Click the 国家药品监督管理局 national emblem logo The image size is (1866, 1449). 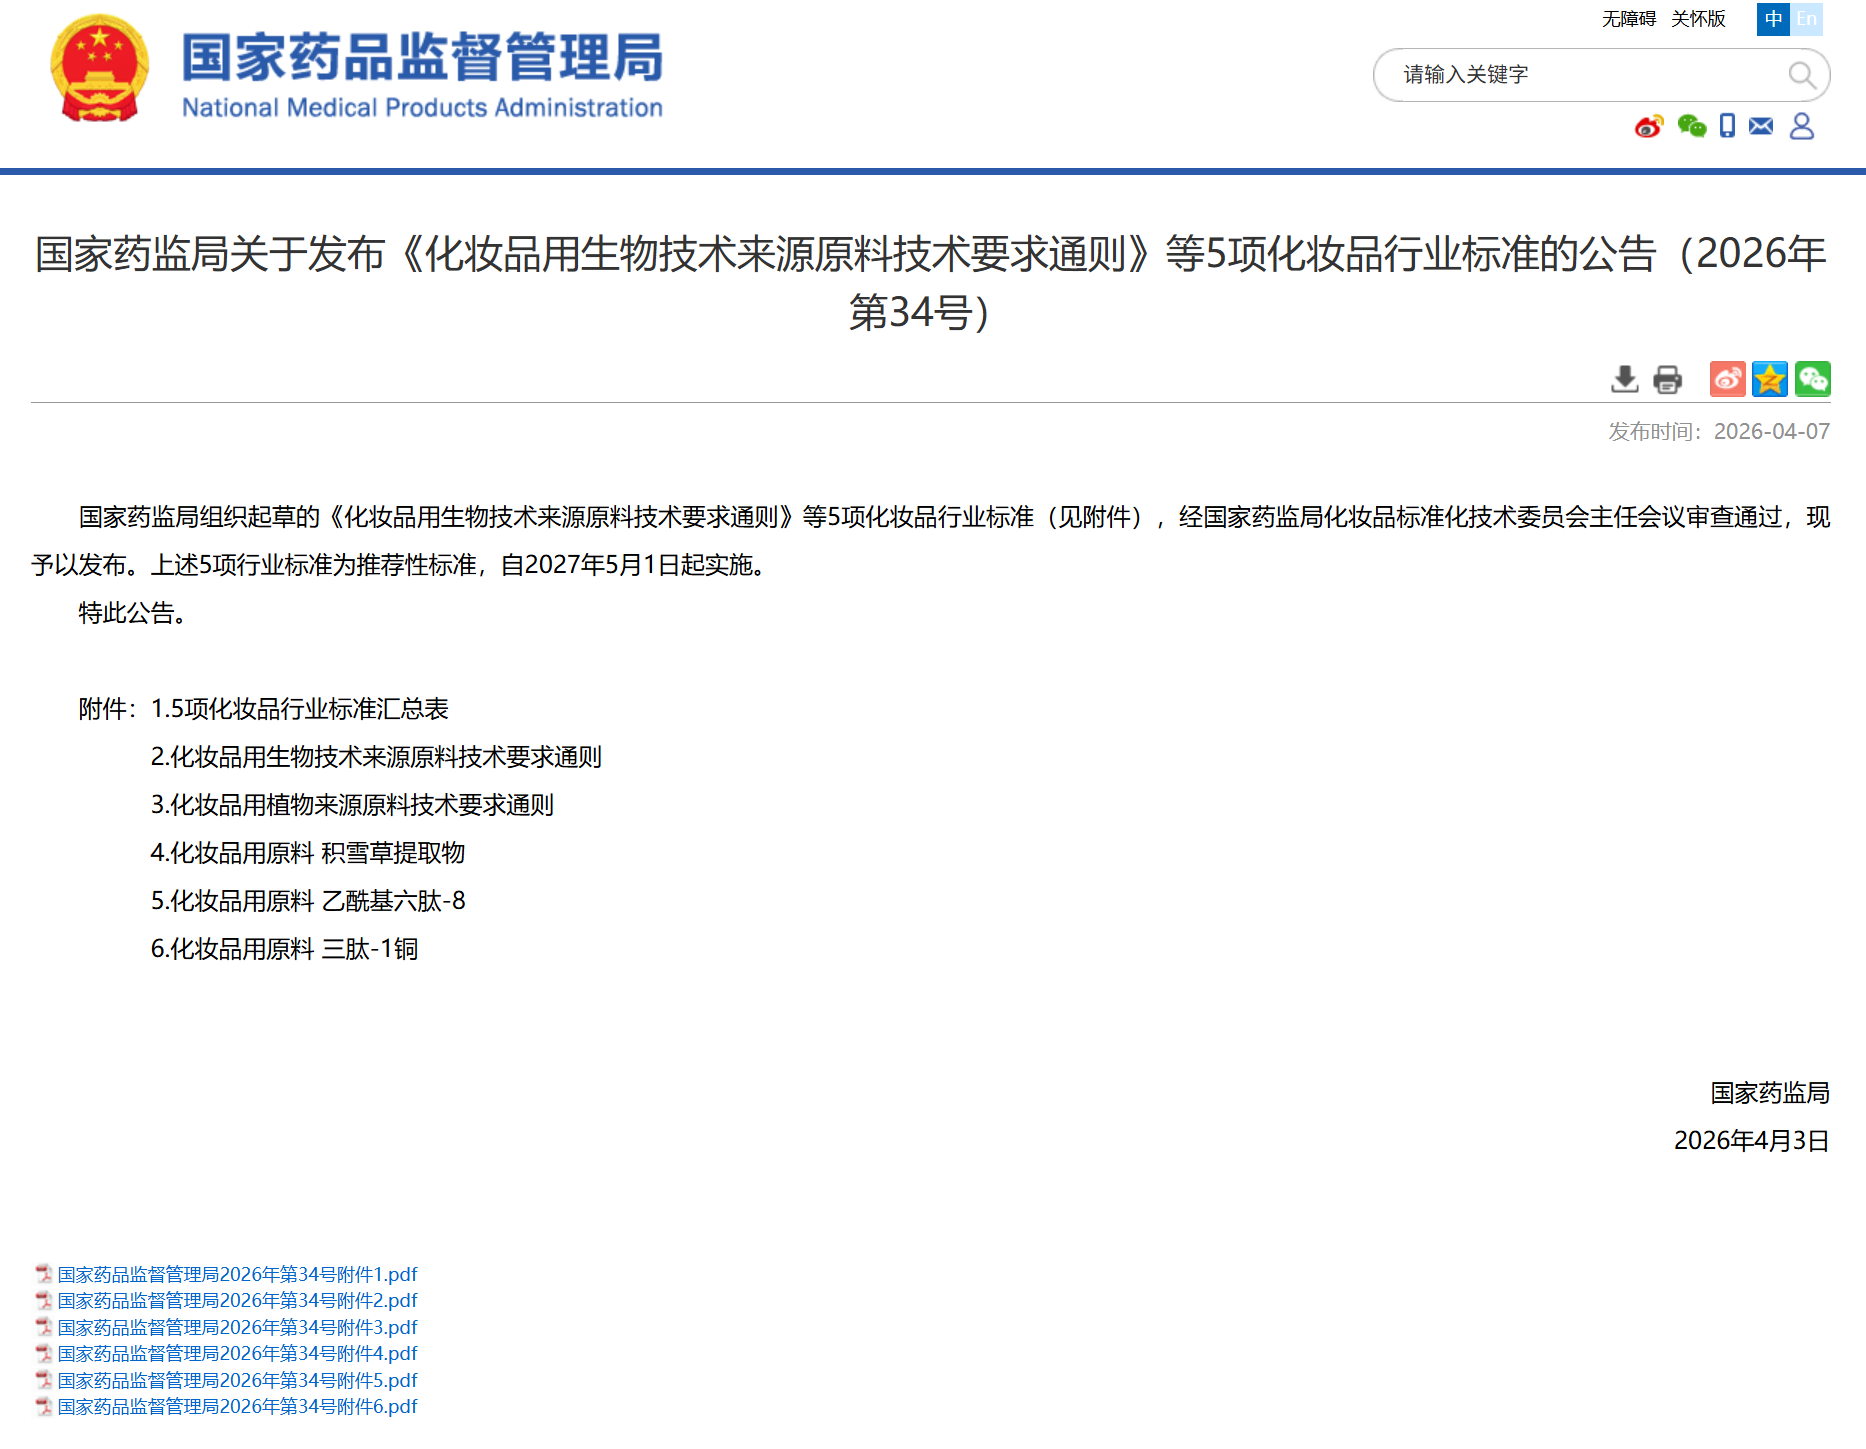point(99,70)
